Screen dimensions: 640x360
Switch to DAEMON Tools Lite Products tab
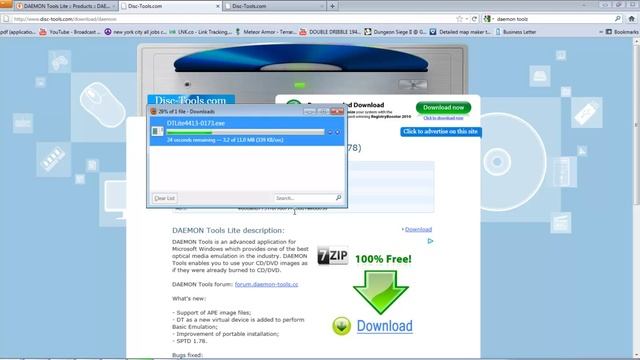click(x=65, y=6)
